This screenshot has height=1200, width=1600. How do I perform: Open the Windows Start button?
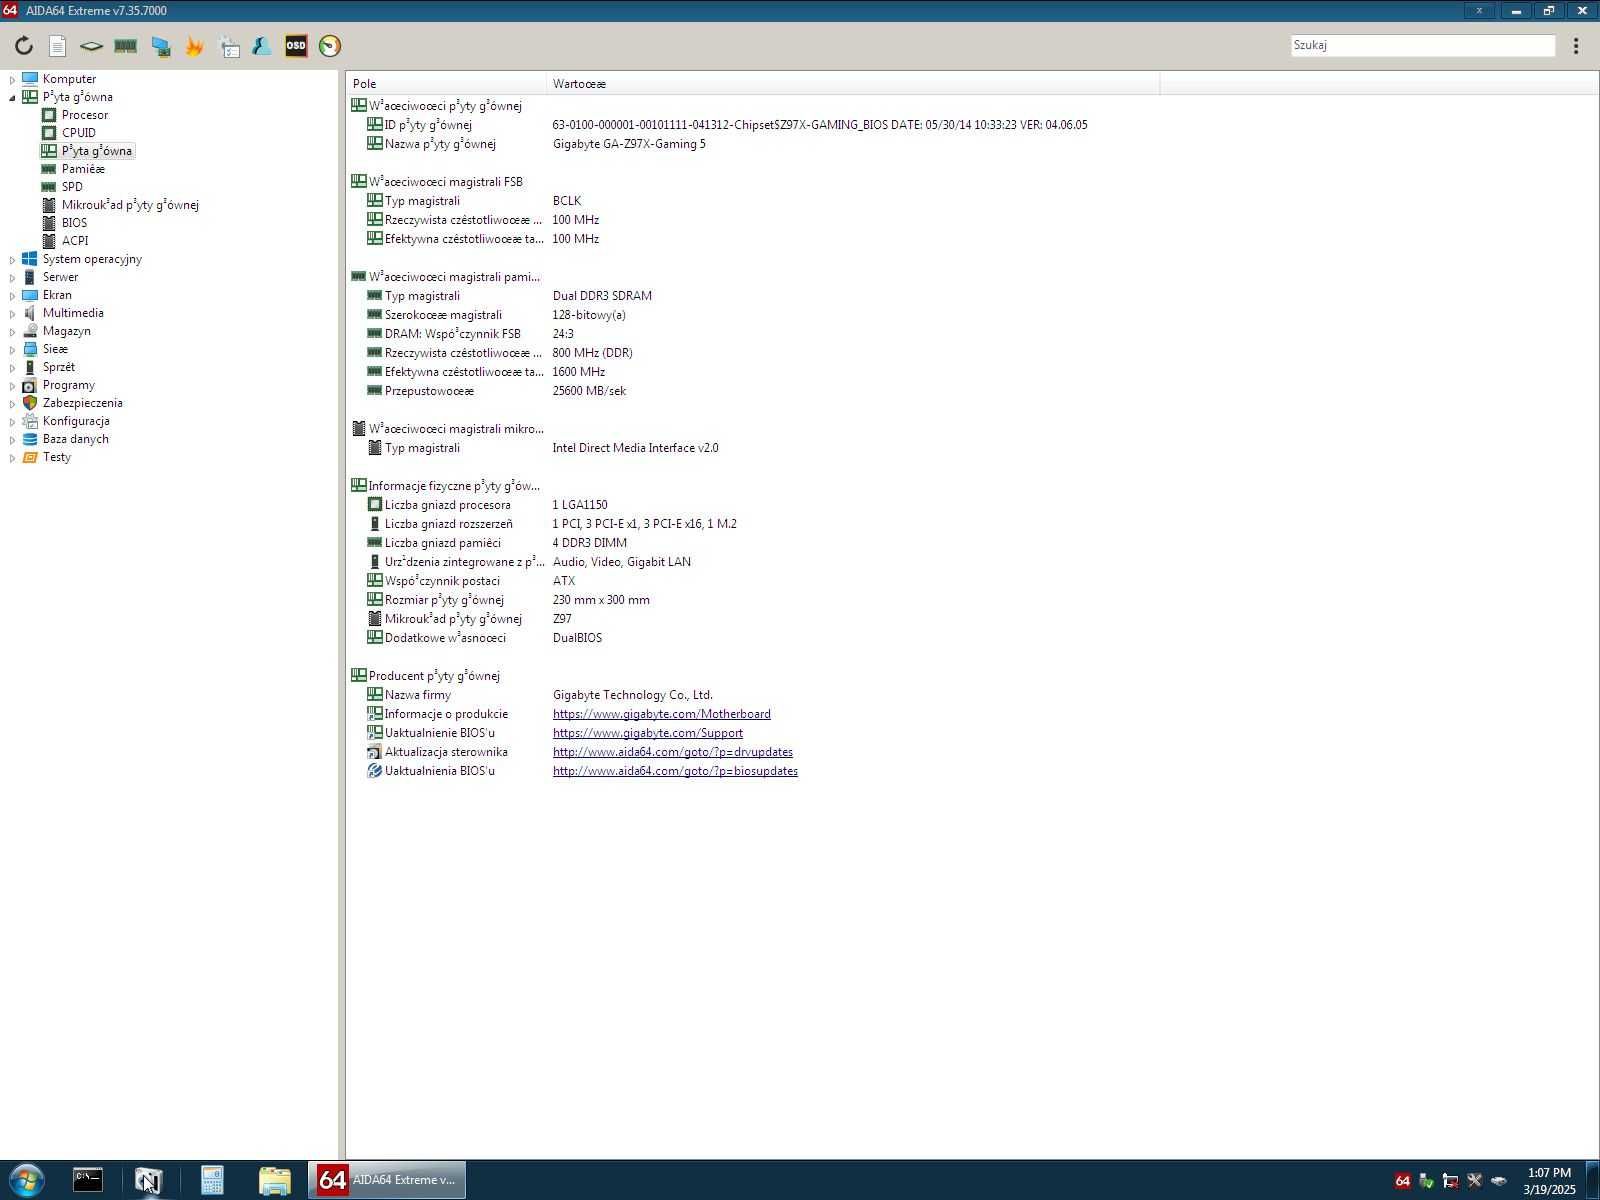pyautogui.click(x=25, y=1181)
